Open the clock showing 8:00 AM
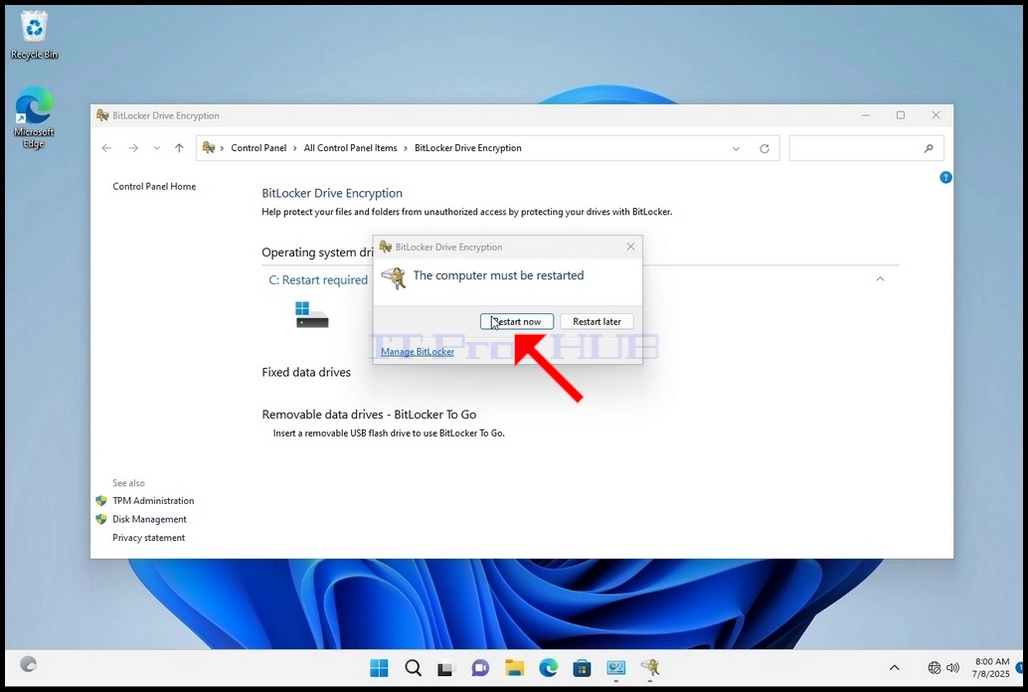The image size is (1028, 692). [991, 668]
